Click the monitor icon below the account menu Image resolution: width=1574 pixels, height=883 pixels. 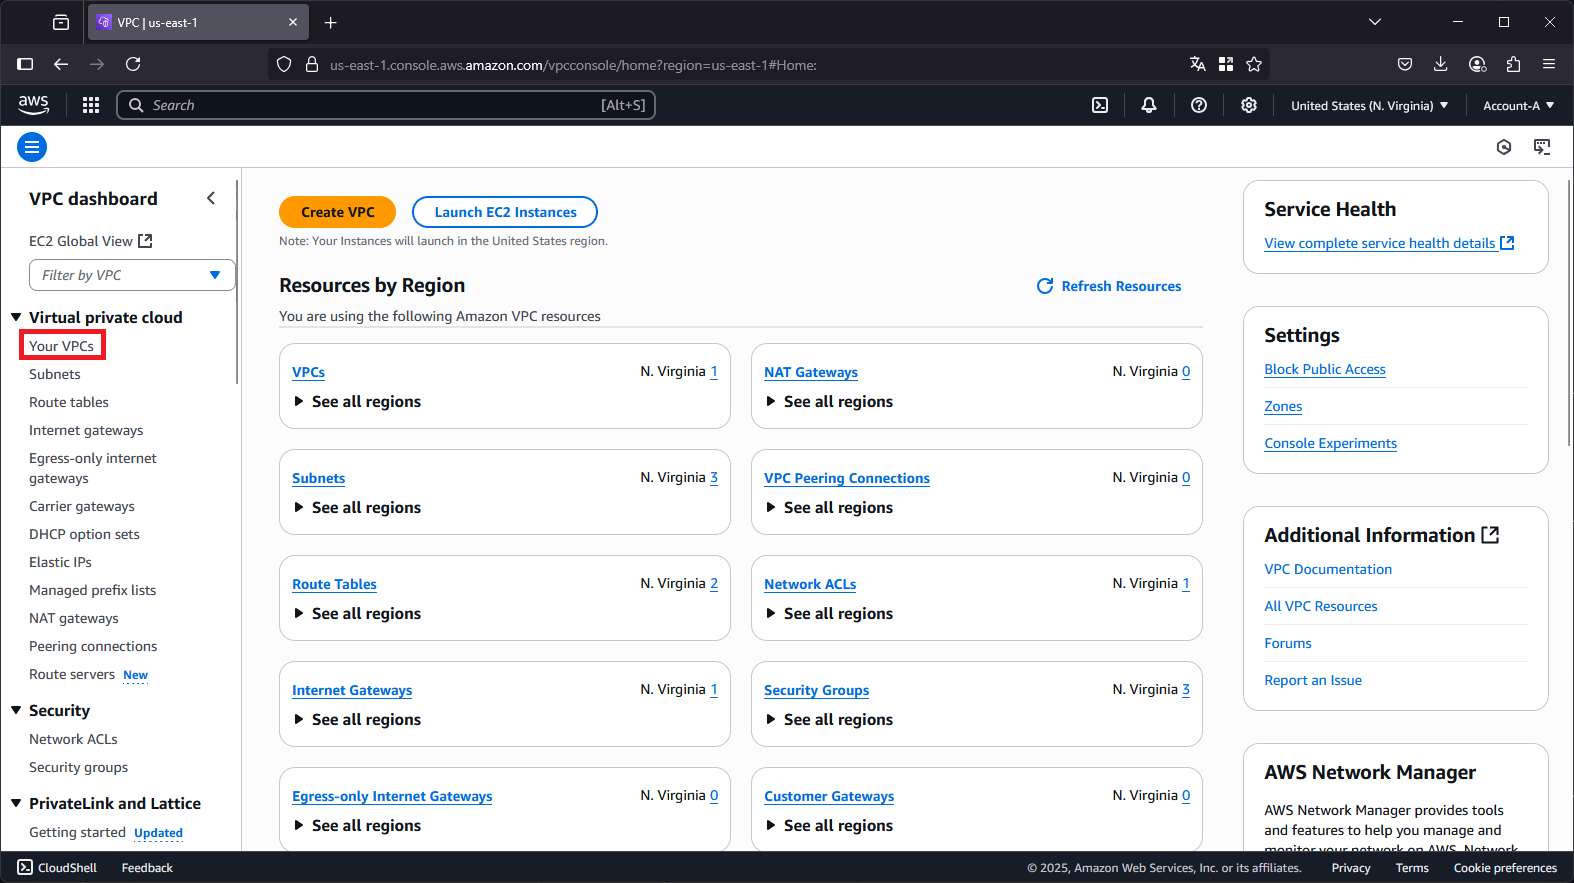(x=1542, y=147)
